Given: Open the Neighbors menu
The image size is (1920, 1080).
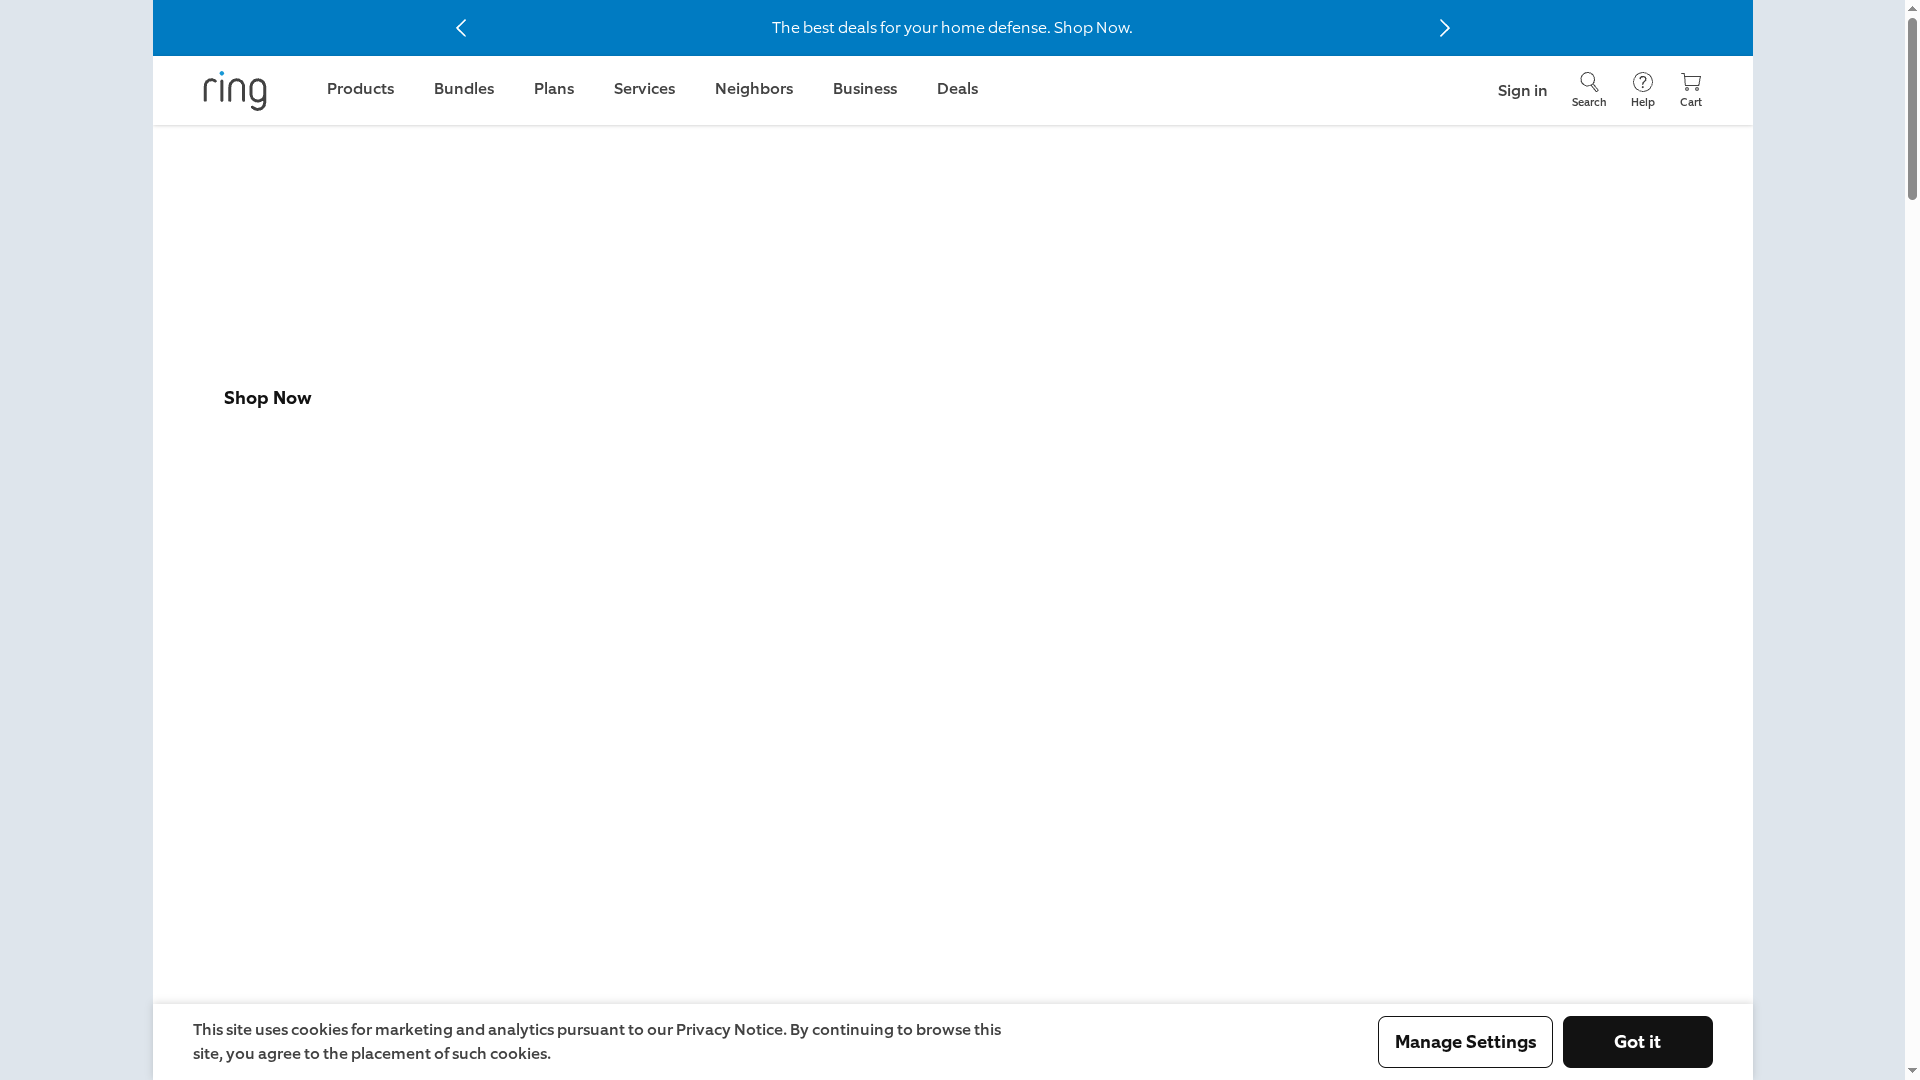Looking at the screenshot, I should (x=754, y=89).
